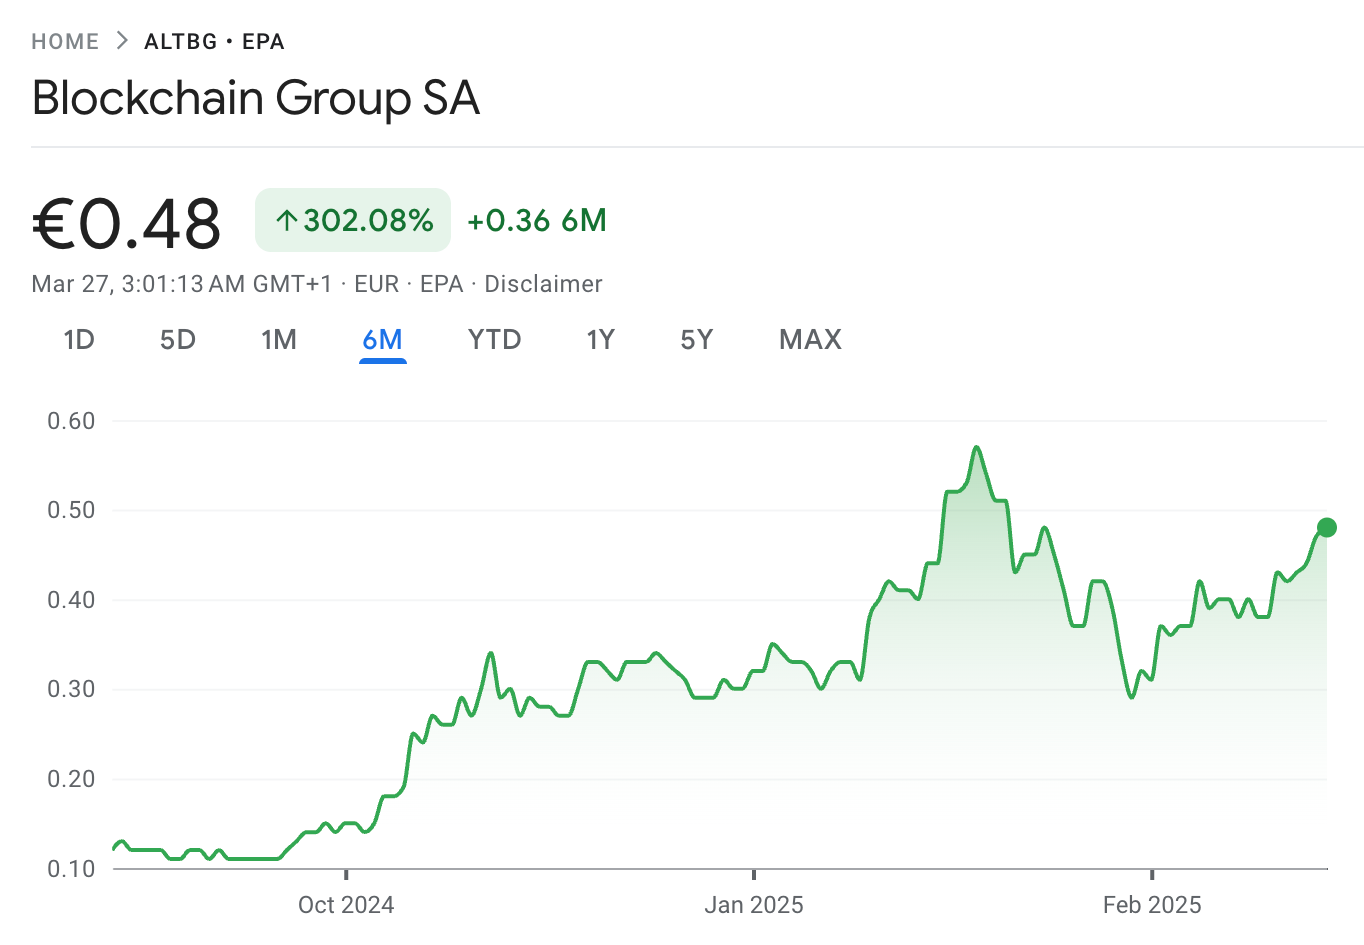Navigate back via the HOME breadcrumb

[64, 41]
